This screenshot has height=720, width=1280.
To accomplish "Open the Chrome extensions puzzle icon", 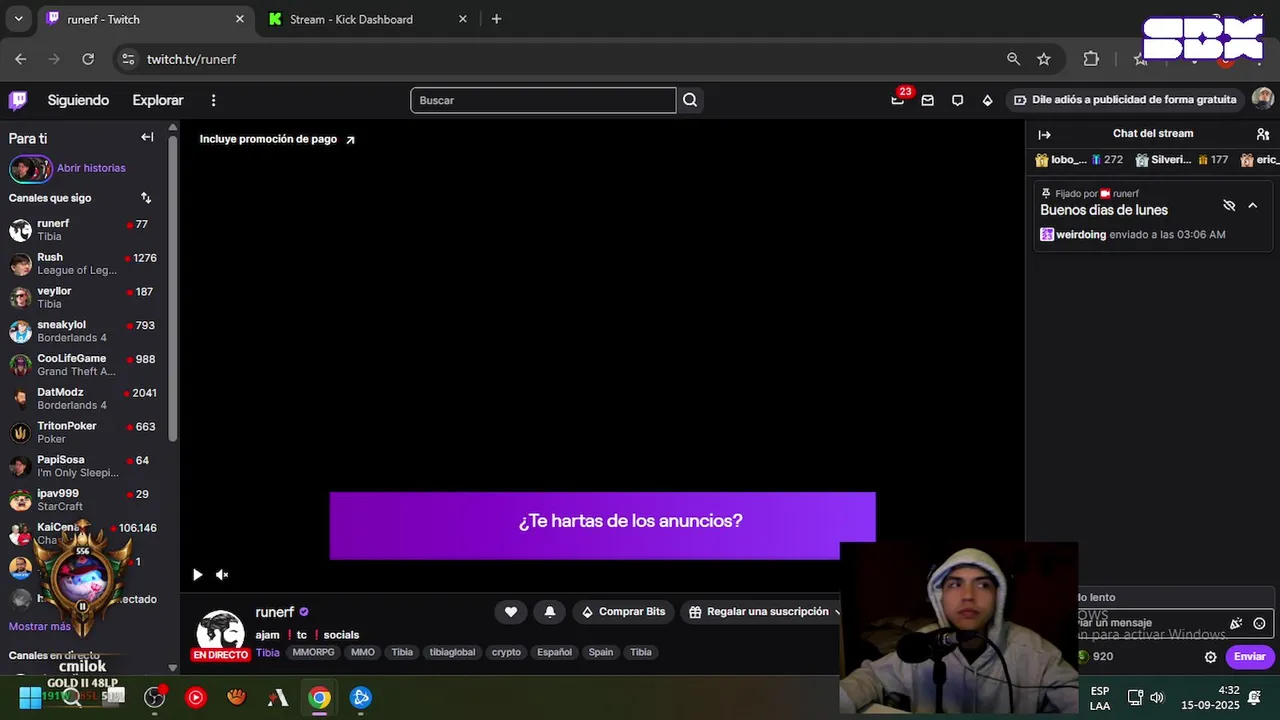I will pyautogui.click(x=1091, y=59).
